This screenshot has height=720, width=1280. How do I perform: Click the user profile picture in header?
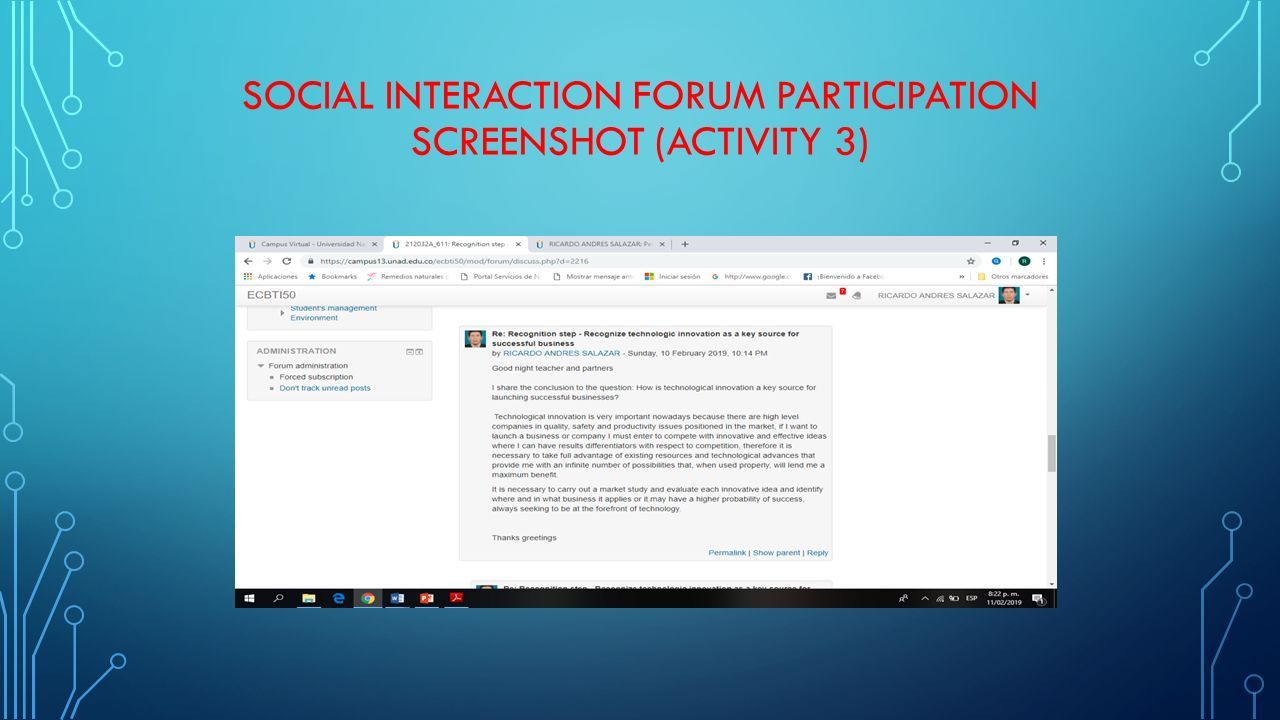click(1009, 295)
